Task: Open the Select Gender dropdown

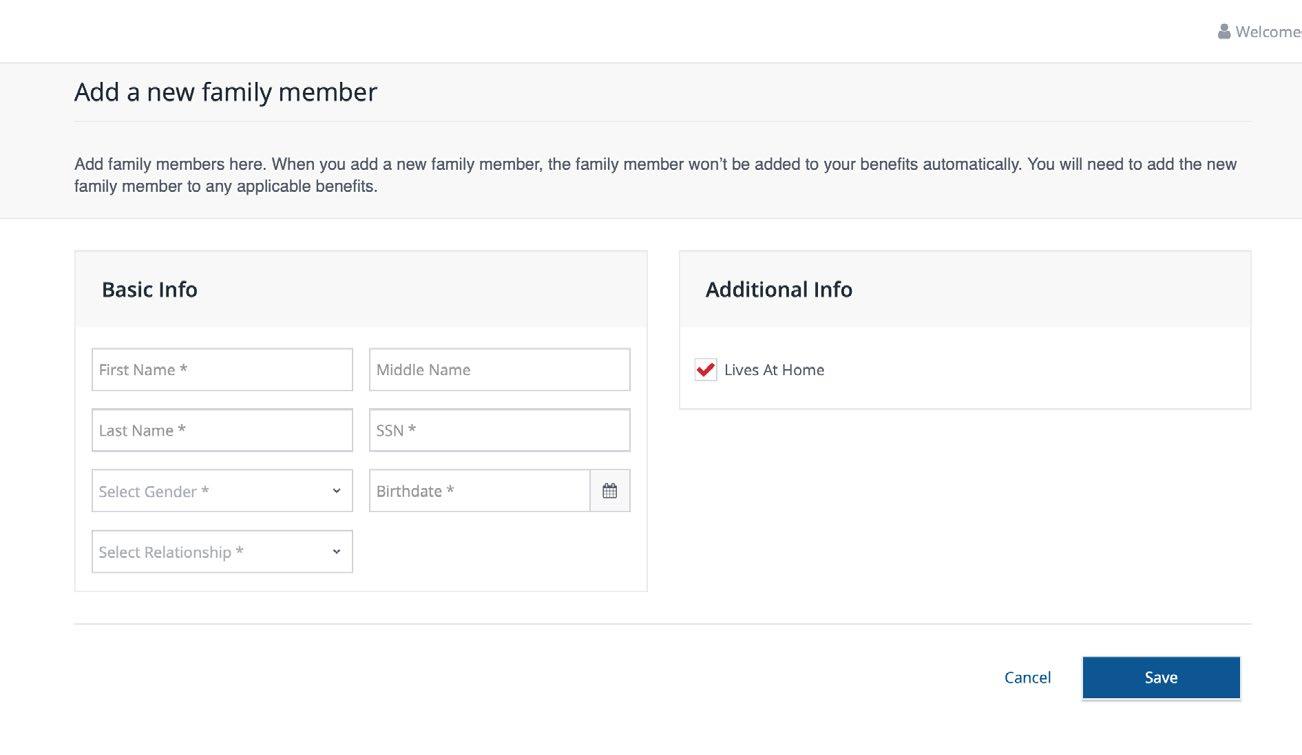Action: 221,491
